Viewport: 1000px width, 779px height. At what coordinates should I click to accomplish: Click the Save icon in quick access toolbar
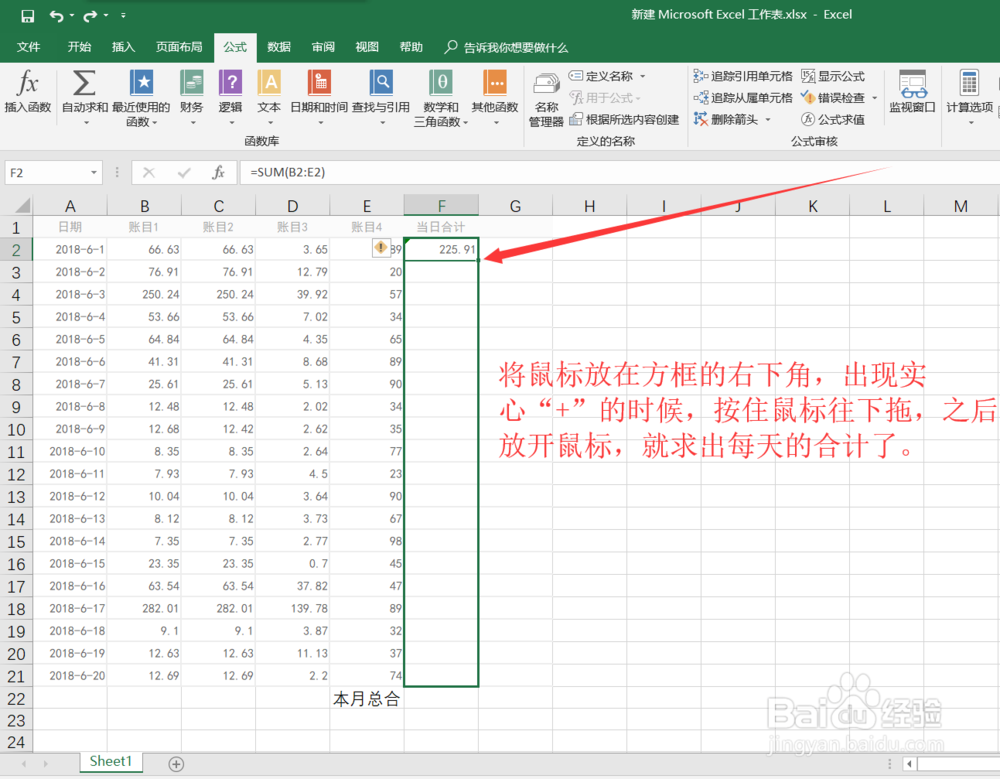[x=27, y=16]
